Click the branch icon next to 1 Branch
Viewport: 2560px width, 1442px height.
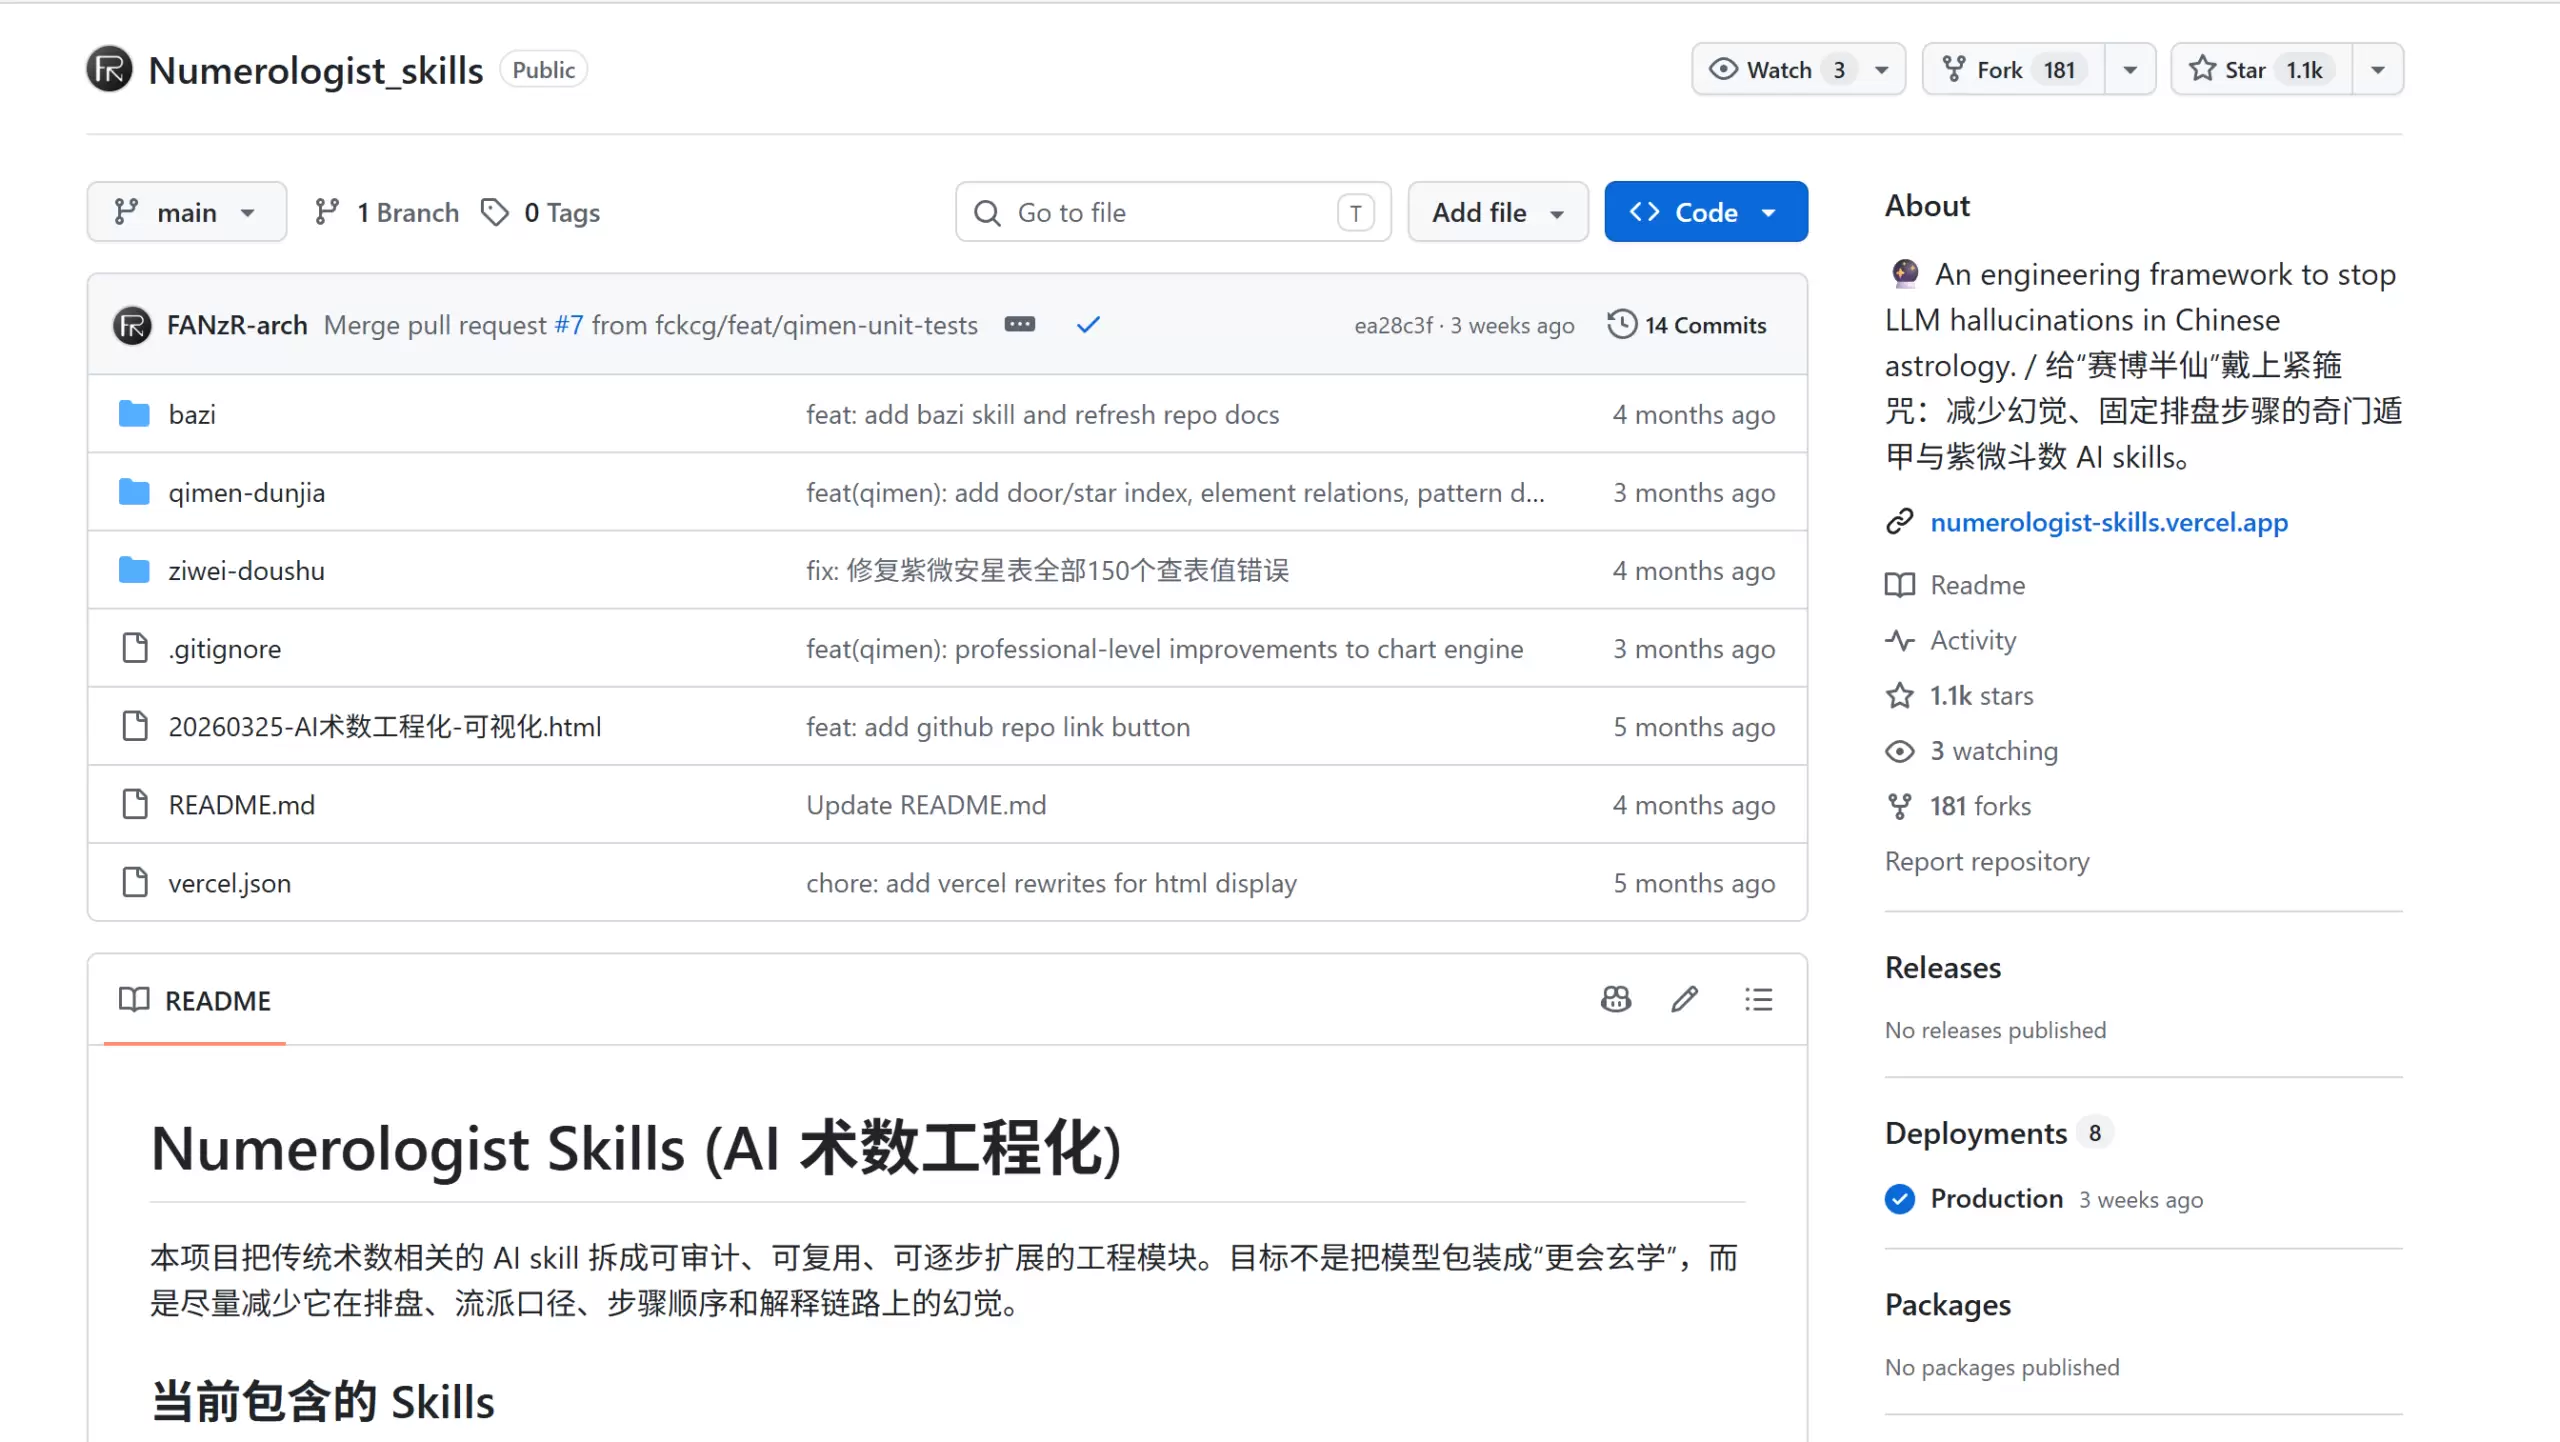[326, 212]
